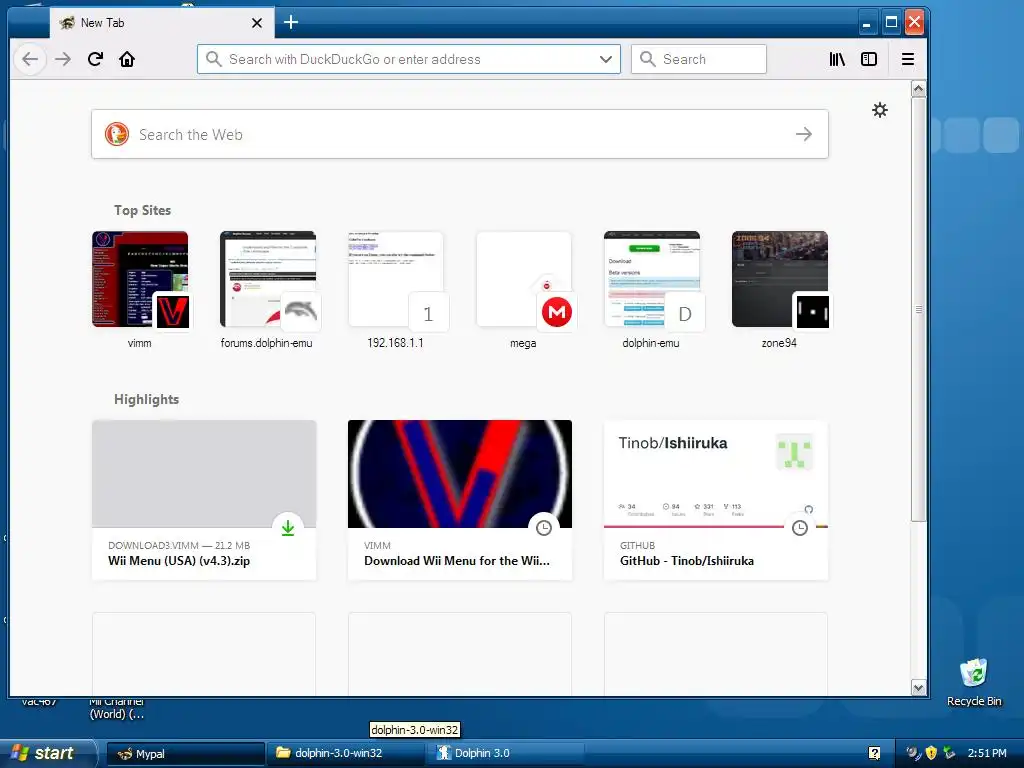Open the mega top site tile
The image size is (1024, 768).
pos(524,290)
